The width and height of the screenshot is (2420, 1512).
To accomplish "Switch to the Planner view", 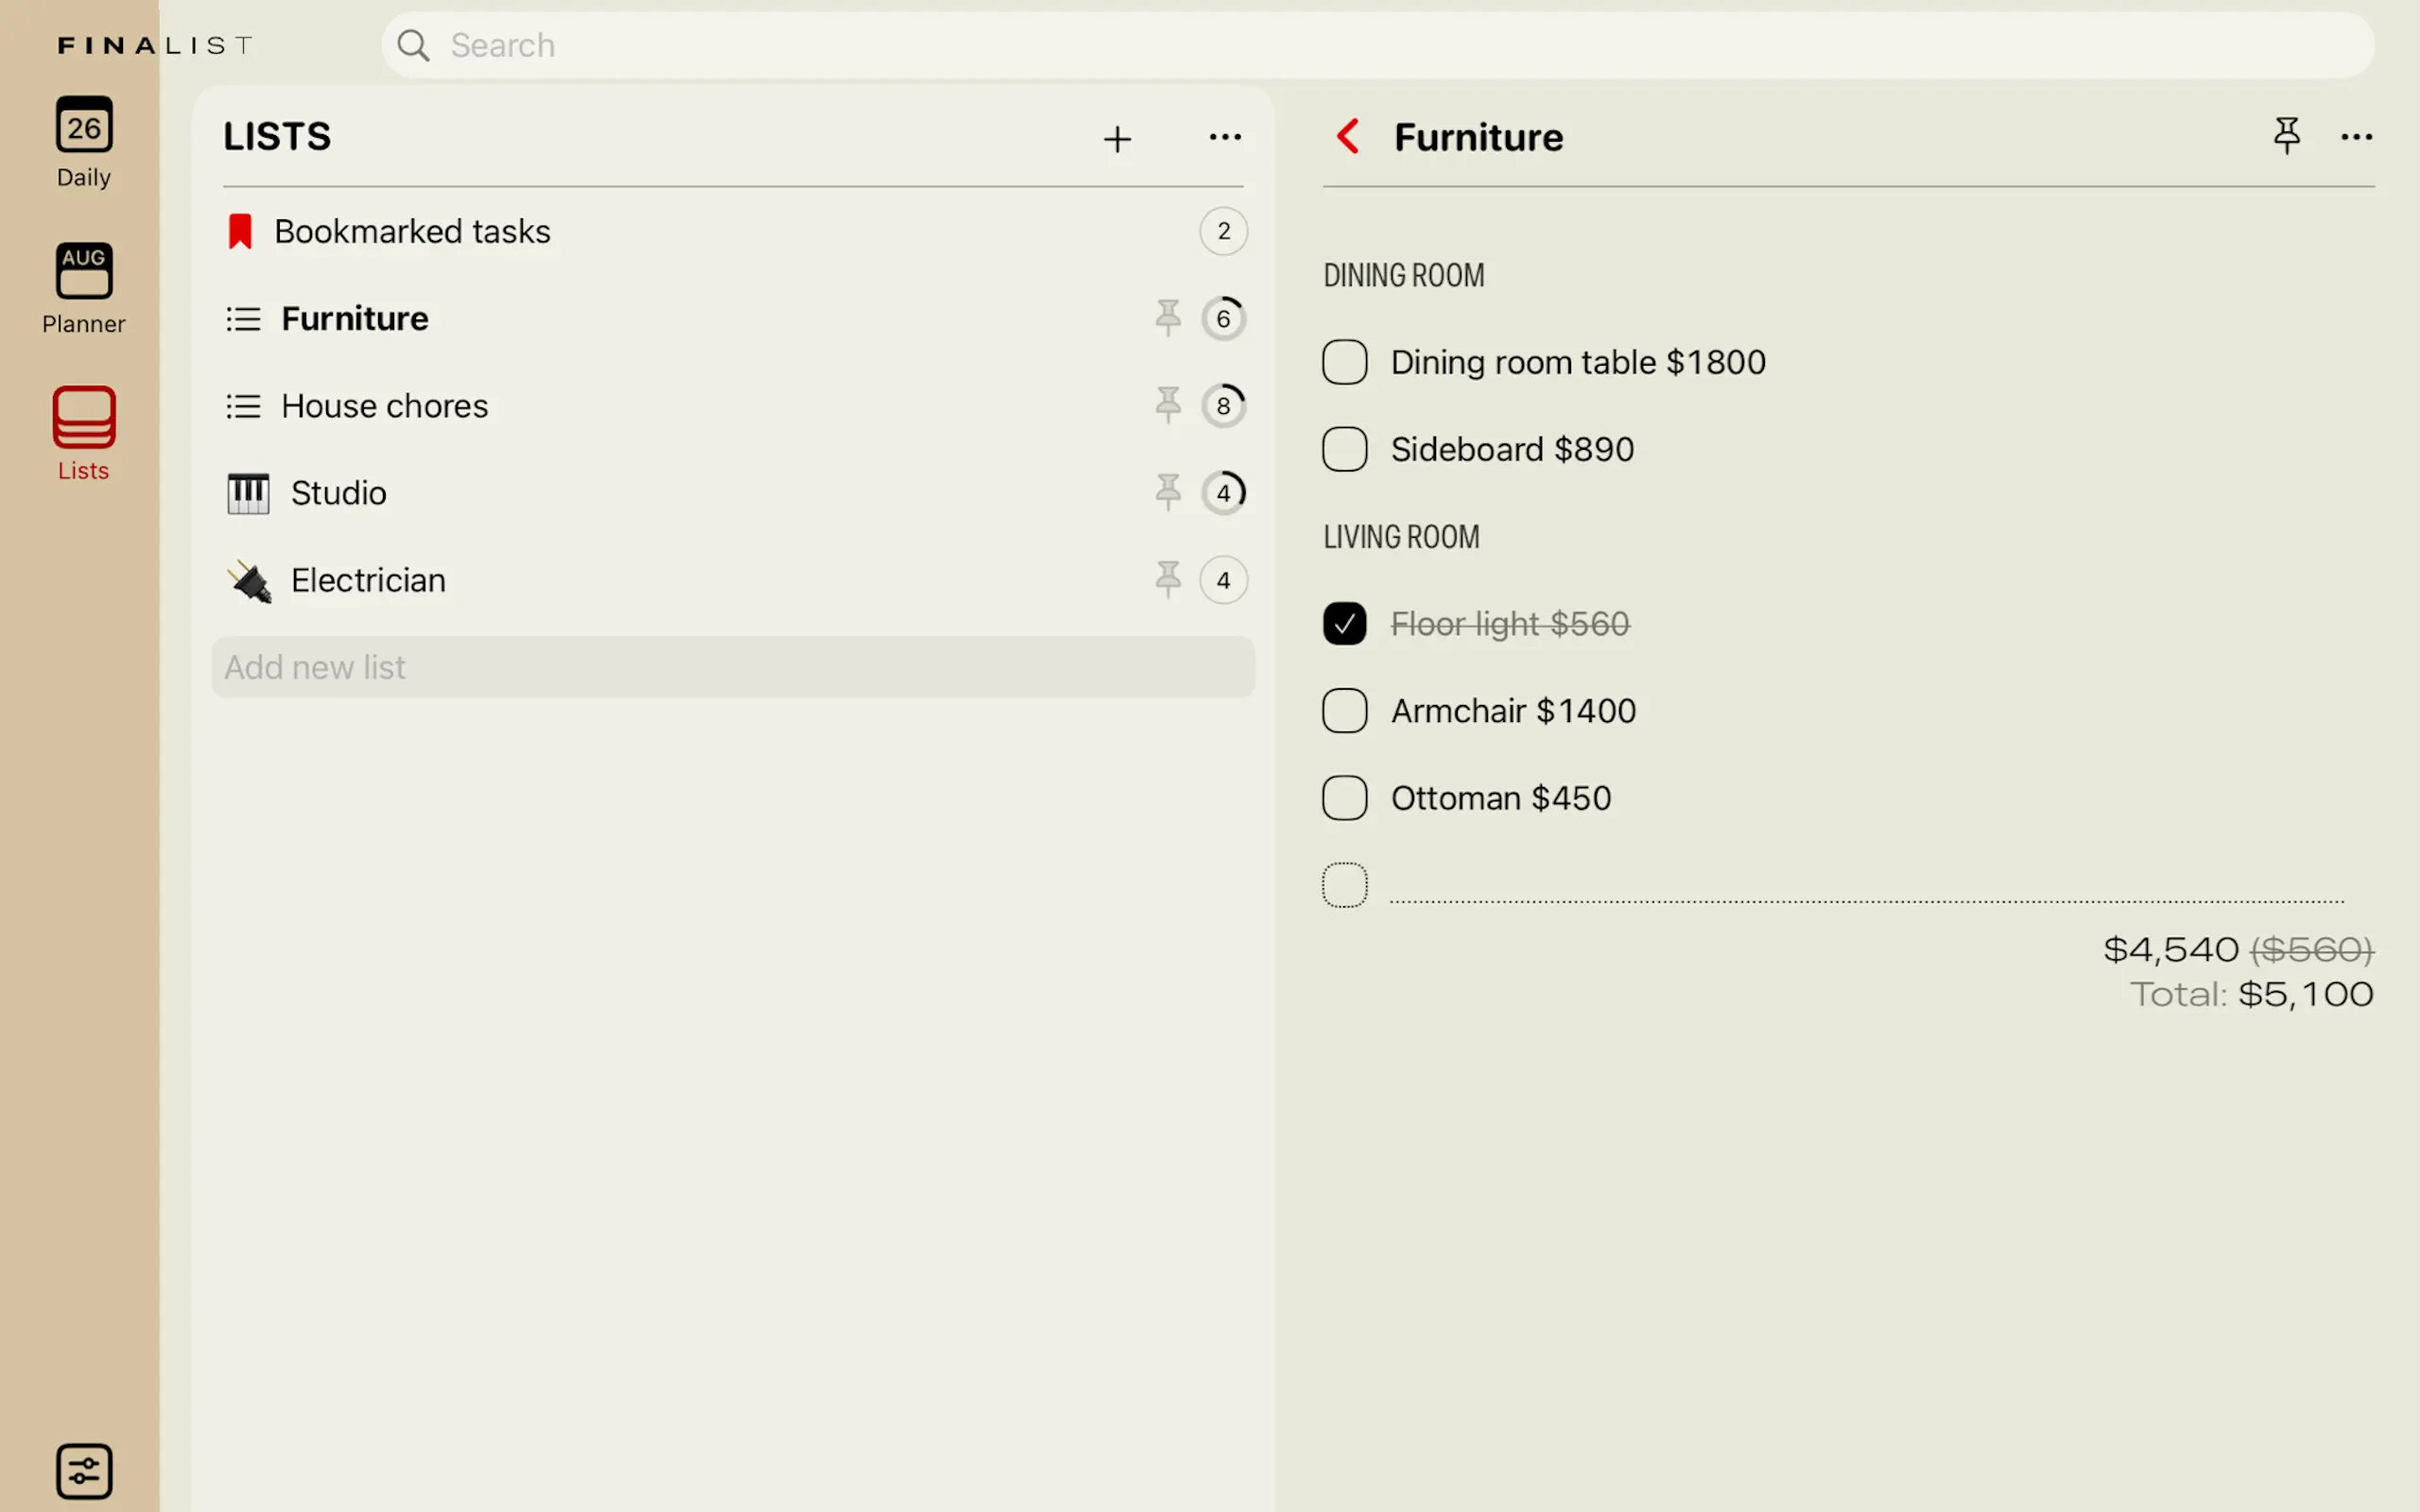I will click(x=84, y=288).
